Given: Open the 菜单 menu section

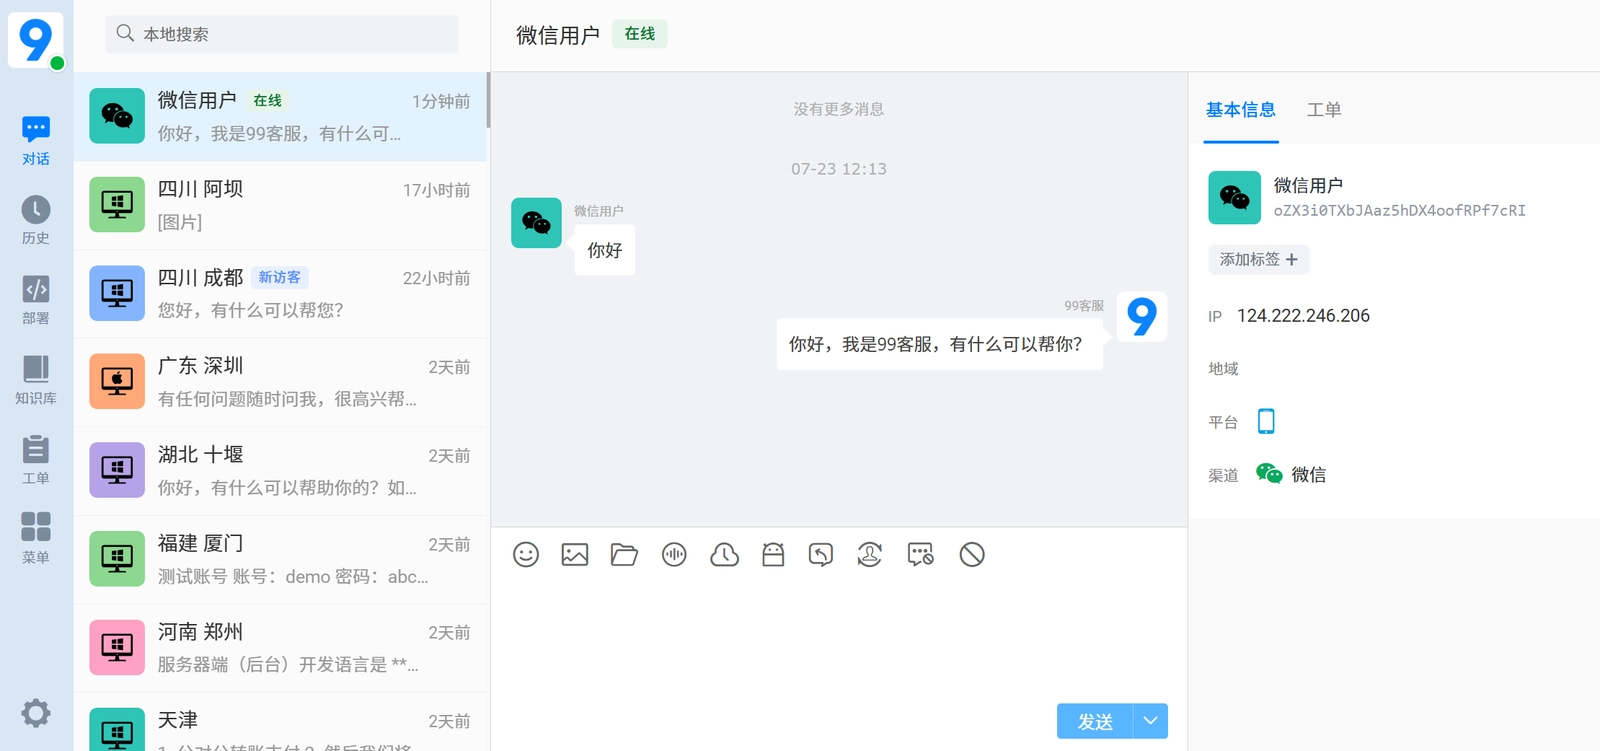Looking at the screenshot, I should (36, 538).
